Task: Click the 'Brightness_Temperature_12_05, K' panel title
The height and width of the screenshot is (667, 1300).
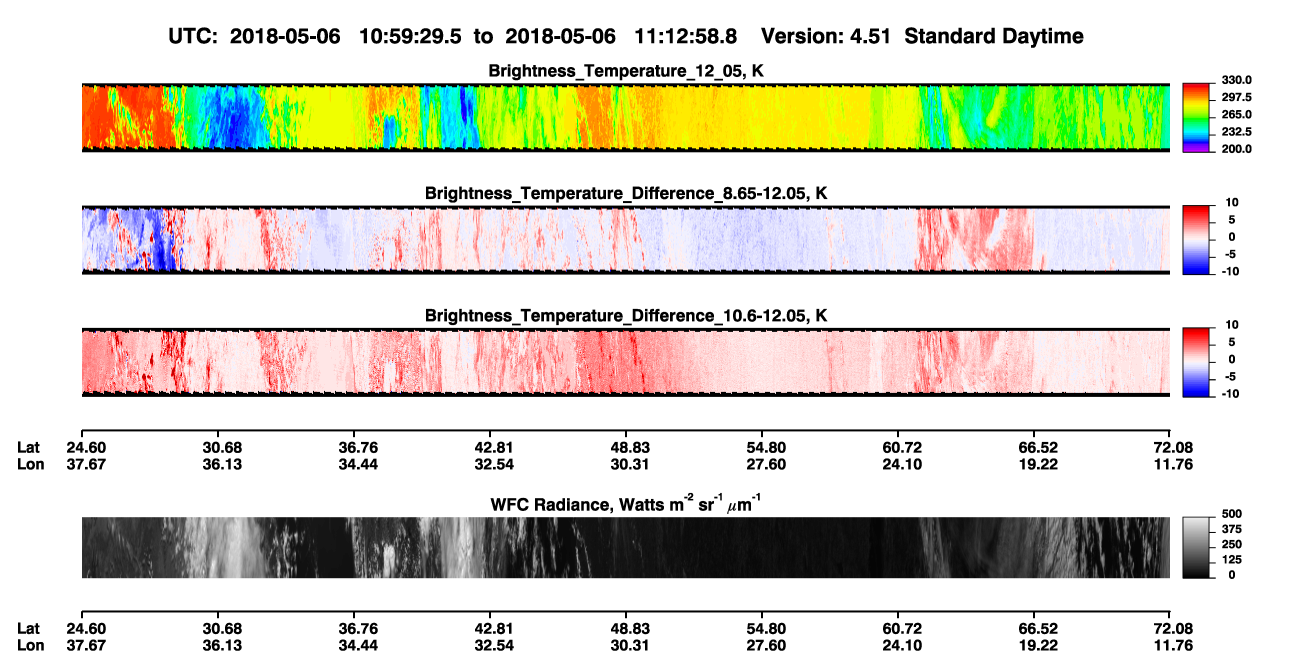Action: tap(626, 71)
